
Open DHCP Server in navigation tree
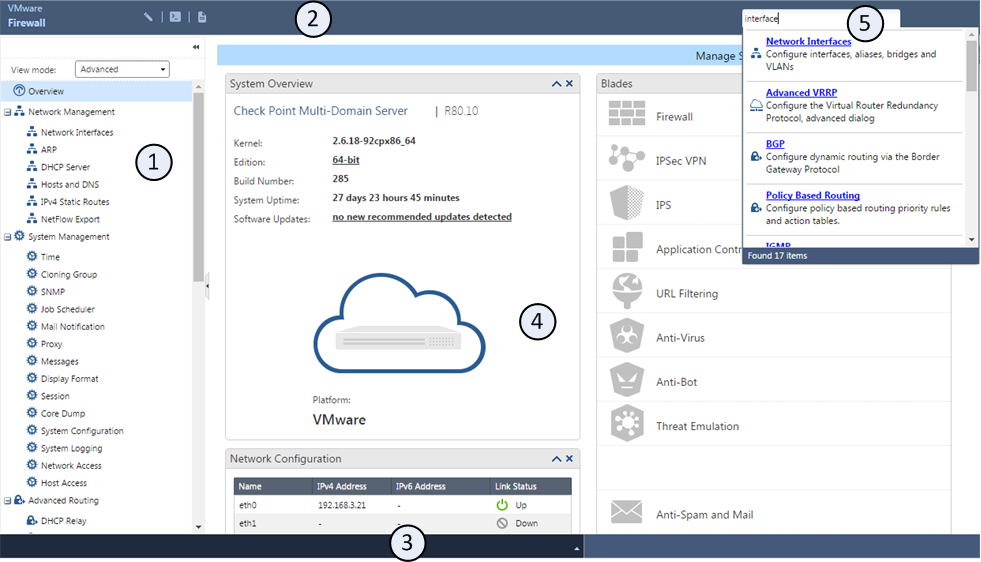click(65, 167)
